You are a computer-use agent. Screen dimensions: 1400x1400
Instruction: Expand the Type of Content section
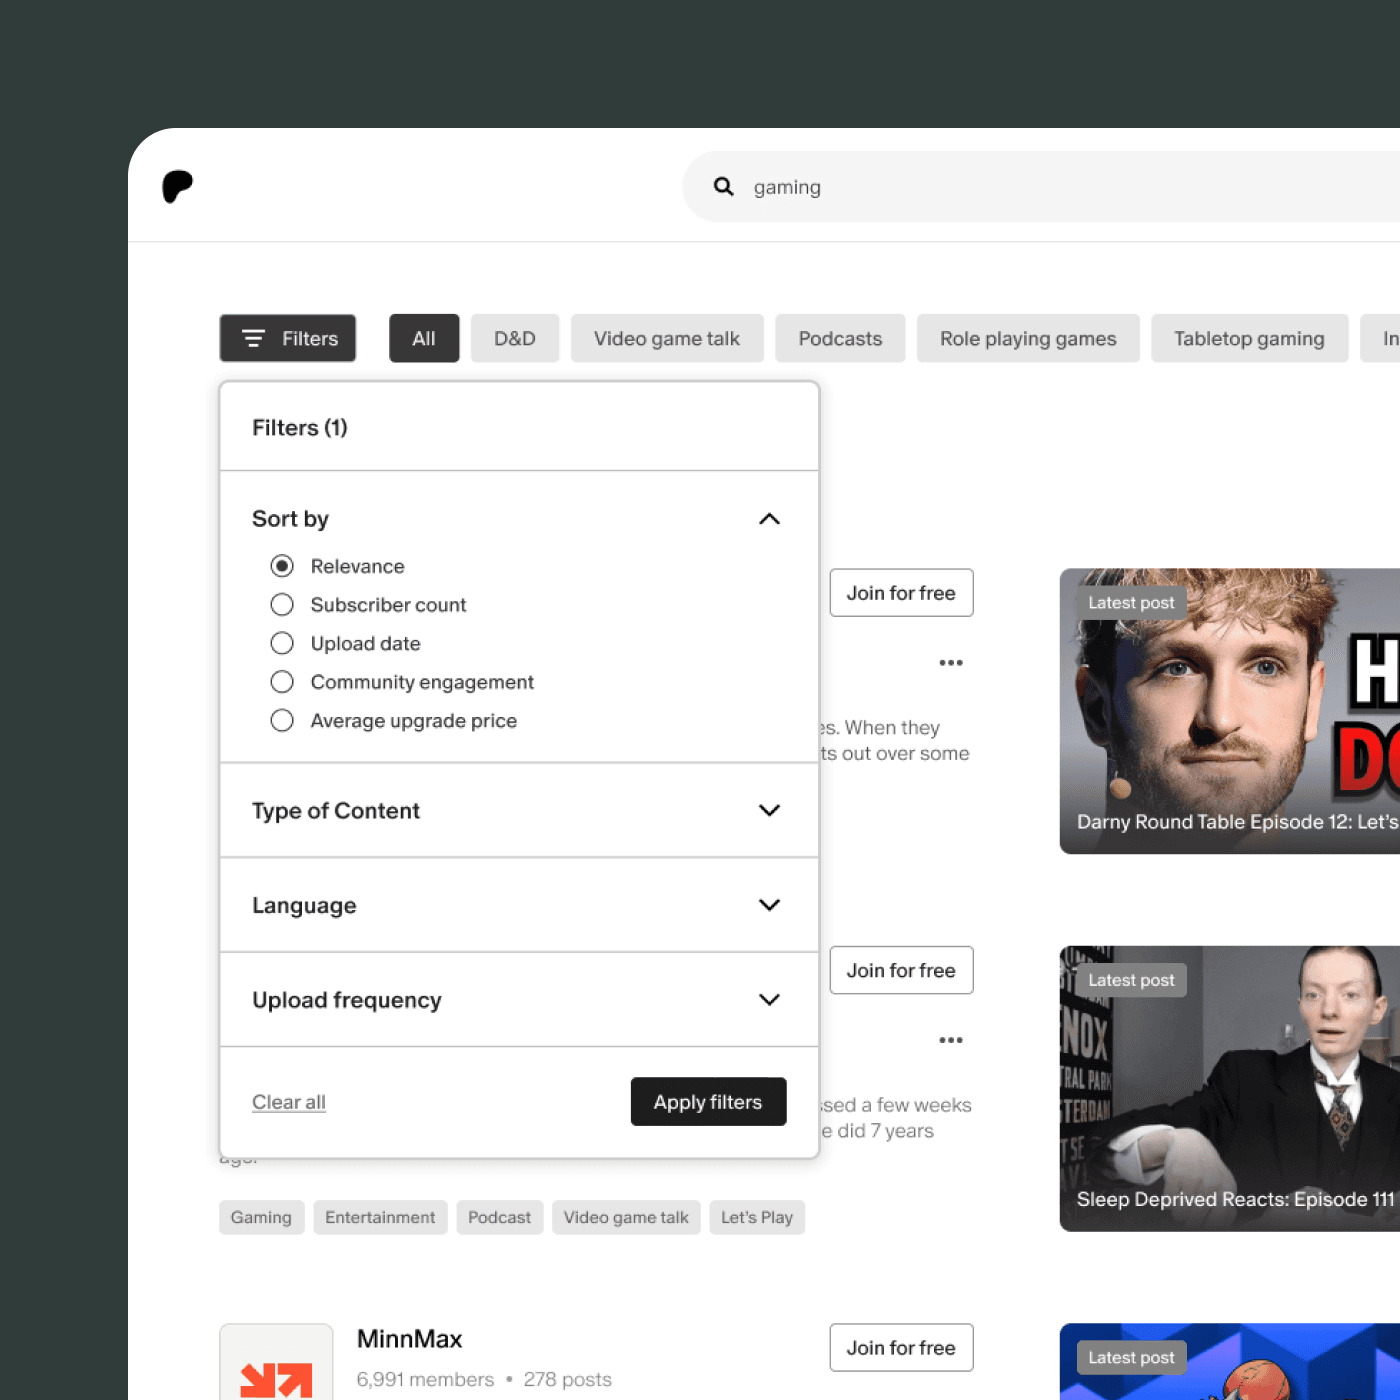point(769,810)
